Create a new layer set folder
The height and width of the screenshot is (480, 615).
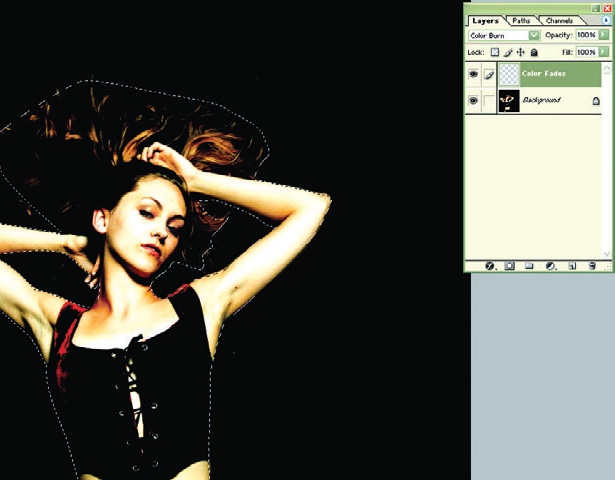[529, 266]
